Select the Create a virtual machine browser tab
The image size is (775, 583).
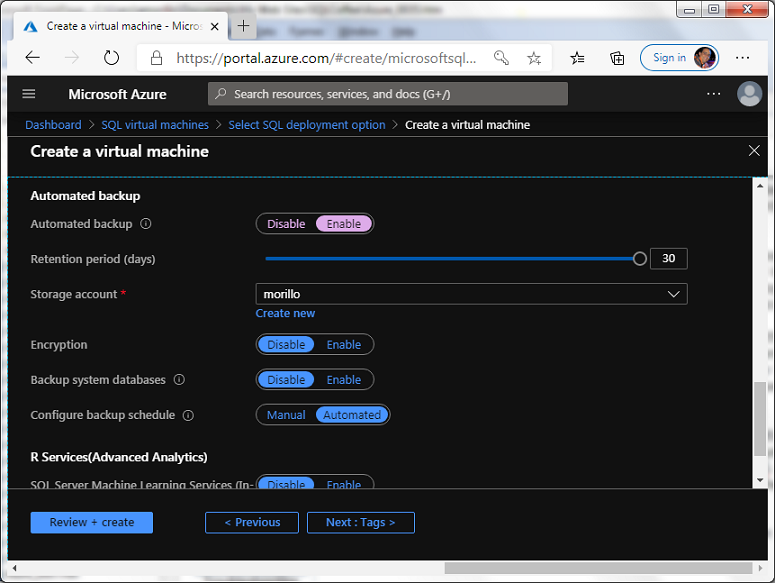[121, 26]
